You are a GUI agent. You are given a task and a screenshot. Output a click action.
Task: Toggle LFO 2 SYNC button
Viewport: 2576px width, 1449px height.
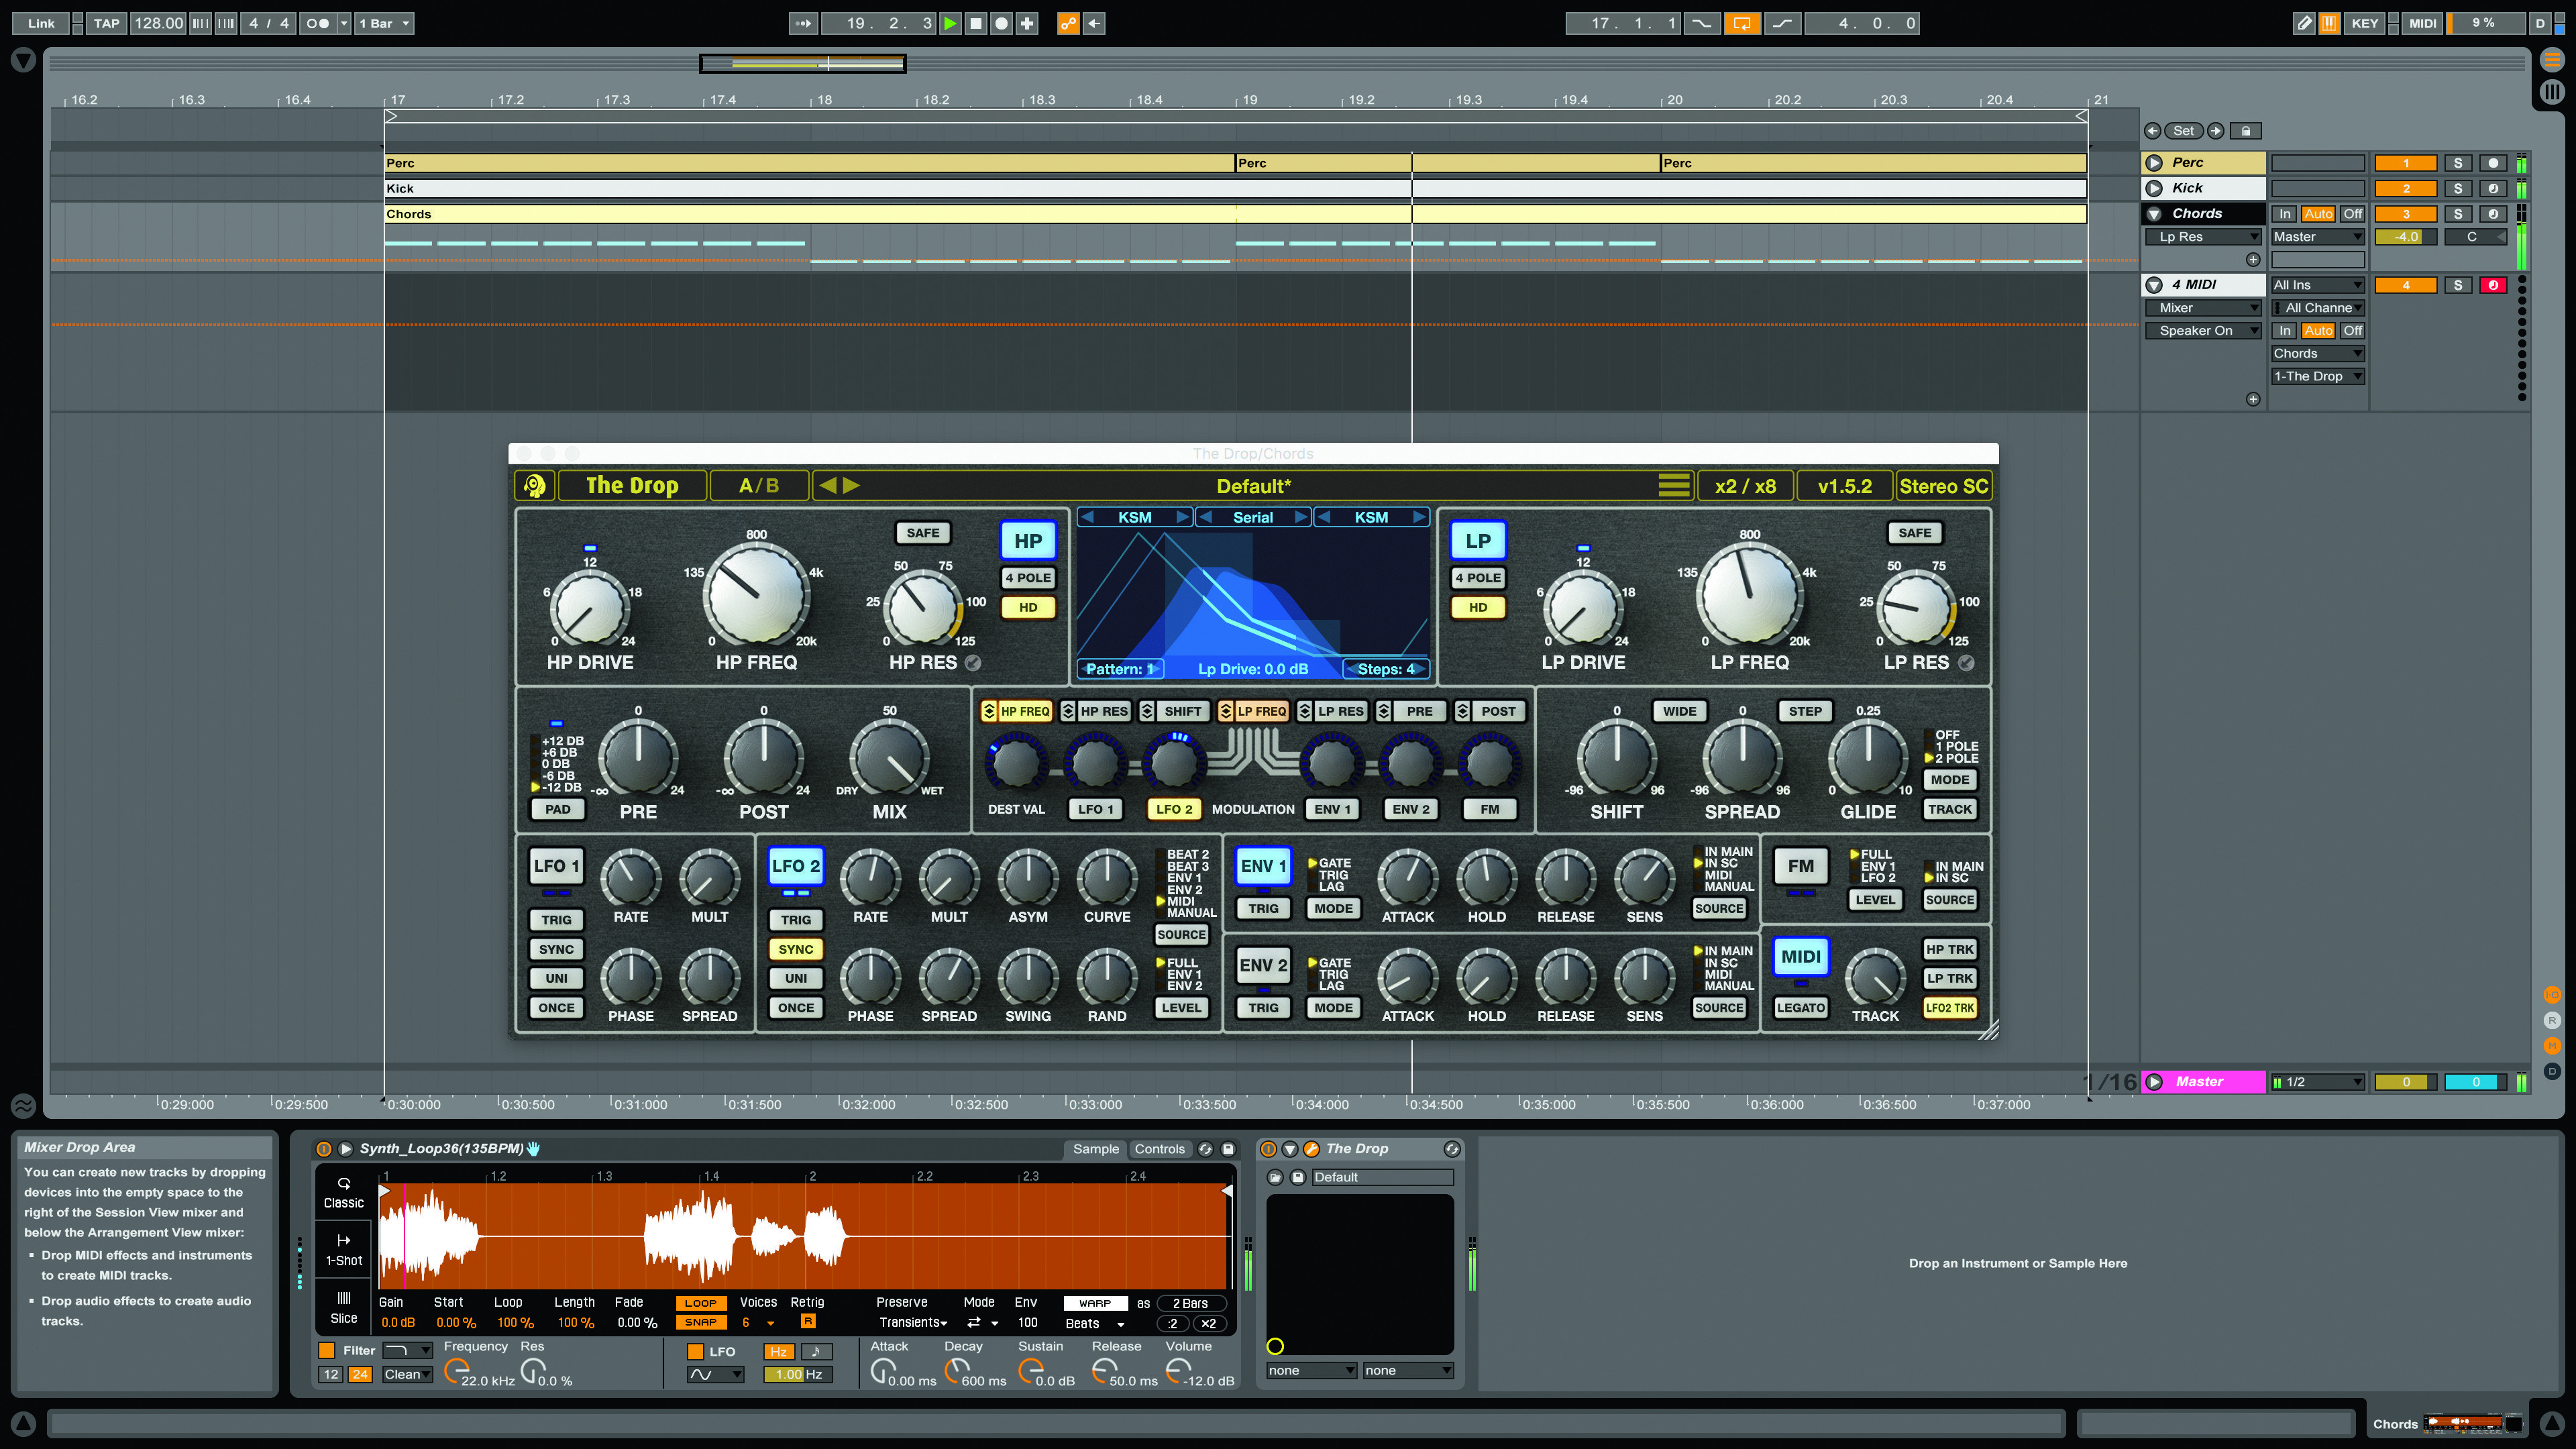796,950
